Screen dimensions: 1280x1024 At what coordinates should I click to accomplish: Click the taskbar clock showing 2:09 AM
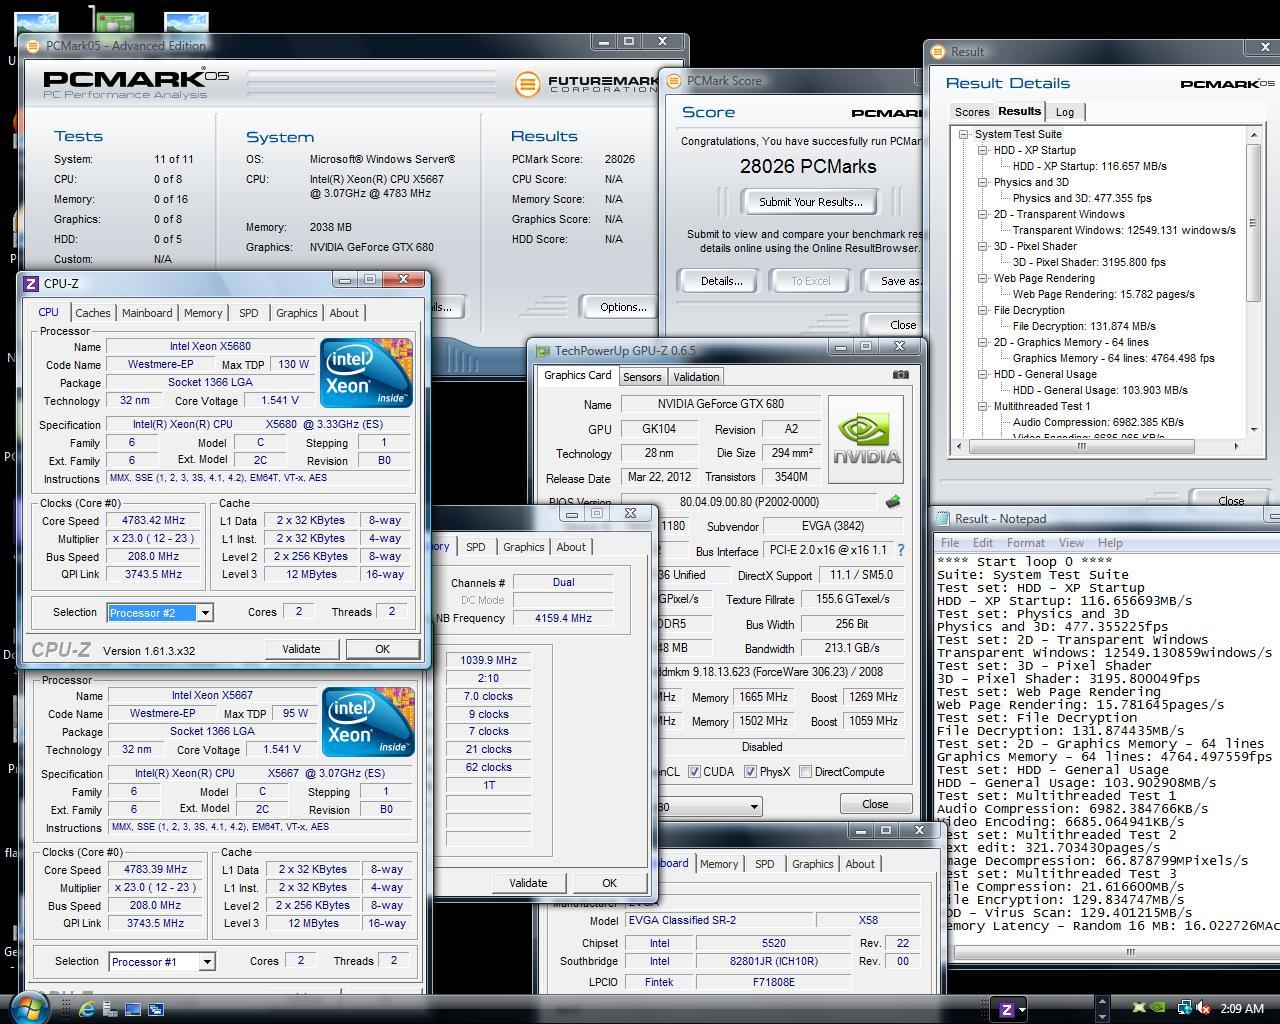pyautogui.click(x=1241, y=1009)
